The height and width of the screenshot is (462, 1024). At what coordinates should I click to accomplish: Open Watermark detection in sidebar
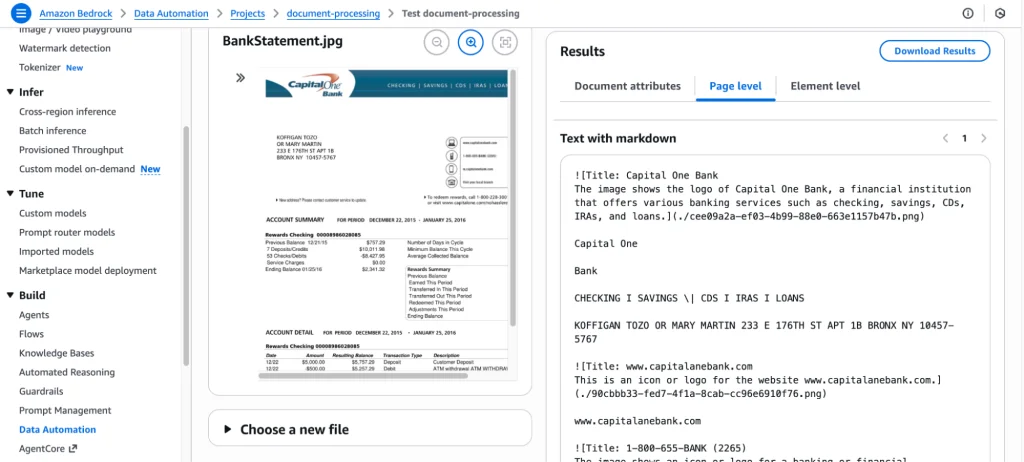point(65,48)
